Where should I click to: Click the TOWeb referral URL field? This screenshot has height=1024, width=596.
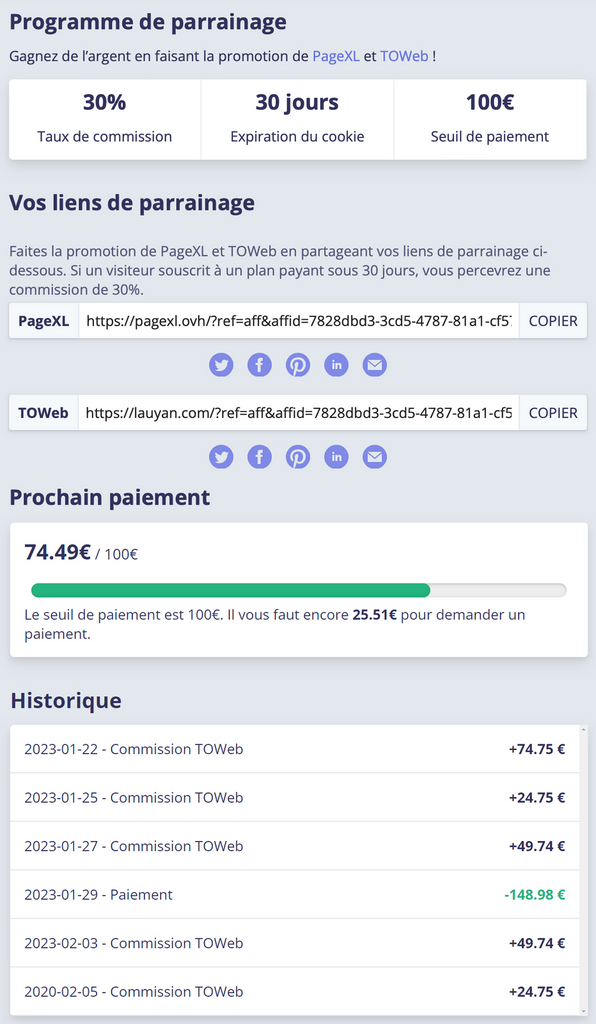pos(299,413)
